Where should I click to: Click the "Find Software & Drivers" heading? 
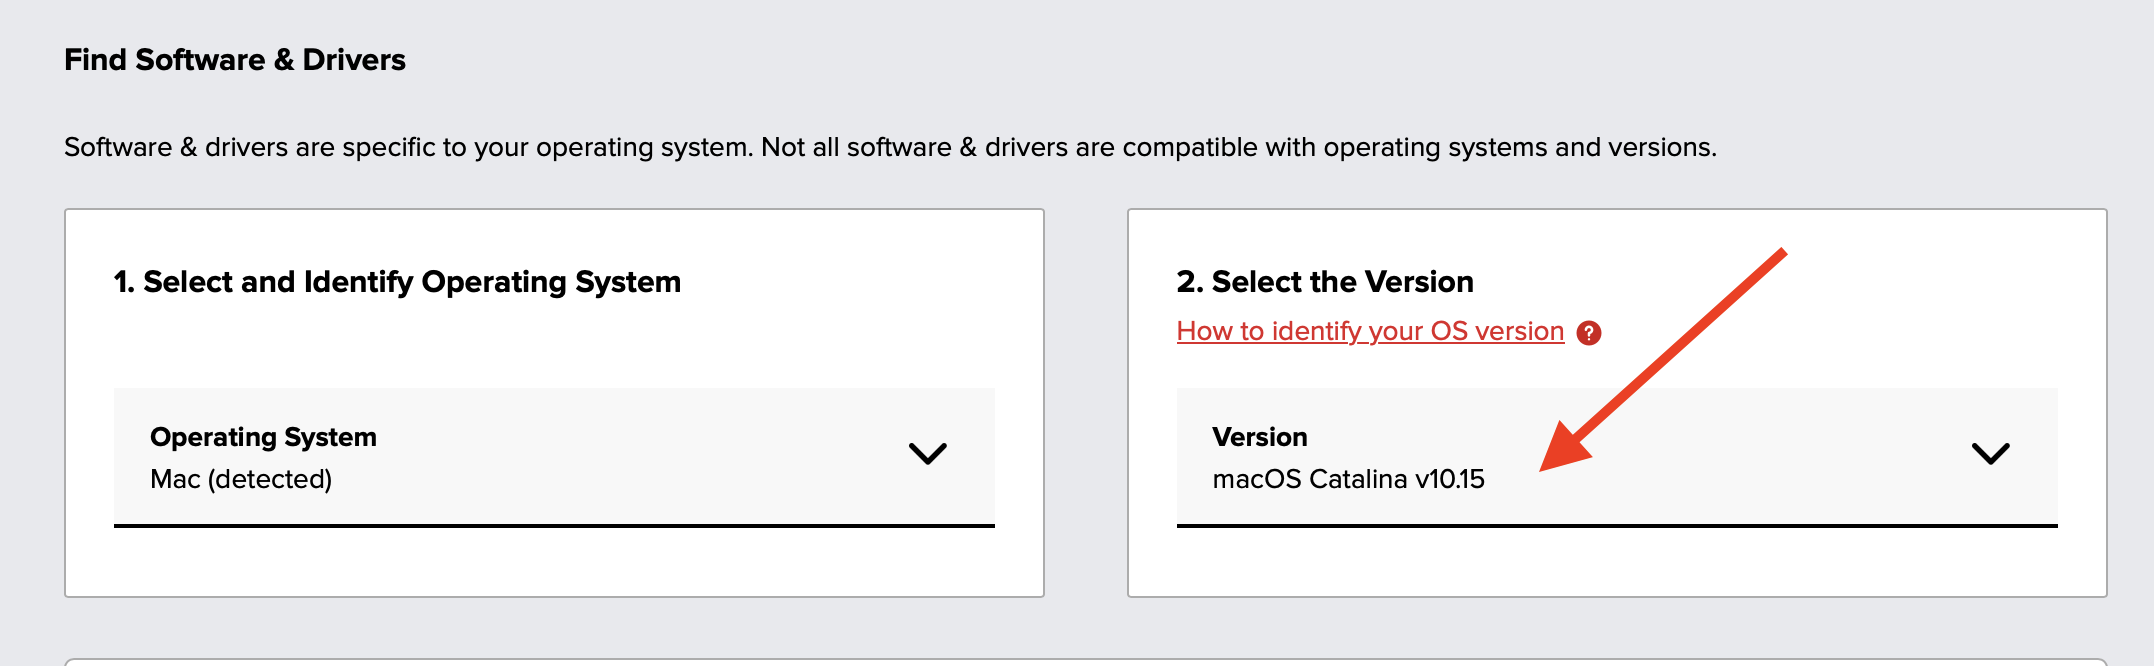[235, 60]
